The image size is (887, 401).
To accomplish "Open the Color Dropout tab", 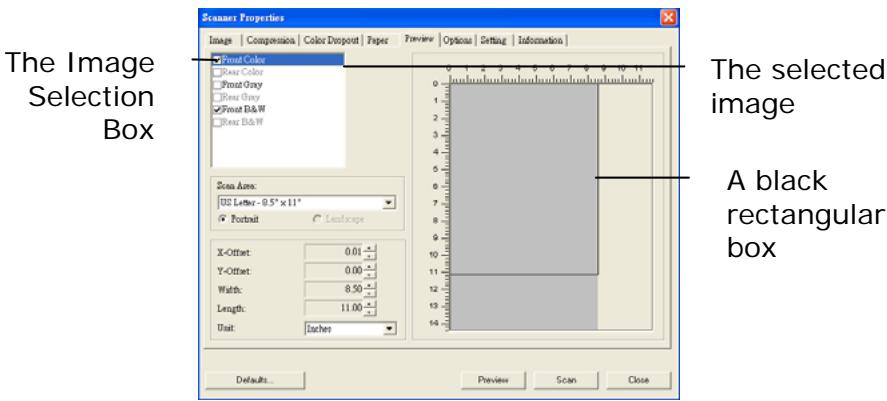I will coord(331,41).
